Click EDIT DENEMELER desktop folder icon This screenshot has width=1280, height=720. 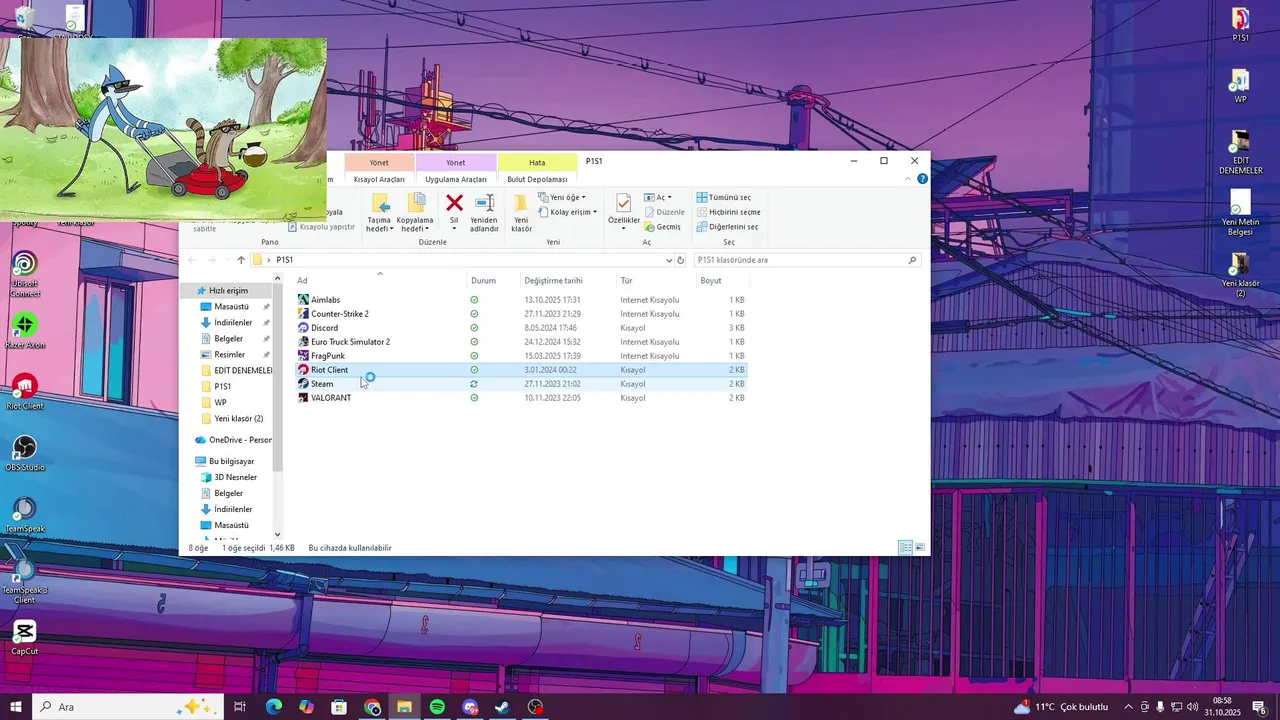pos(1240,151)
